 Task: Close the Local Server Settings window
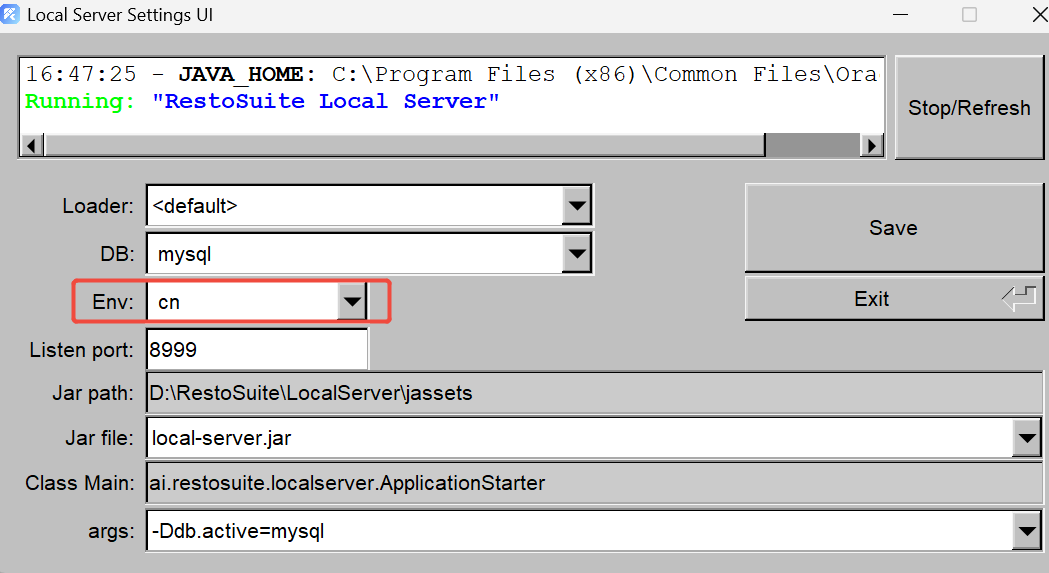tap(1039, 15)
